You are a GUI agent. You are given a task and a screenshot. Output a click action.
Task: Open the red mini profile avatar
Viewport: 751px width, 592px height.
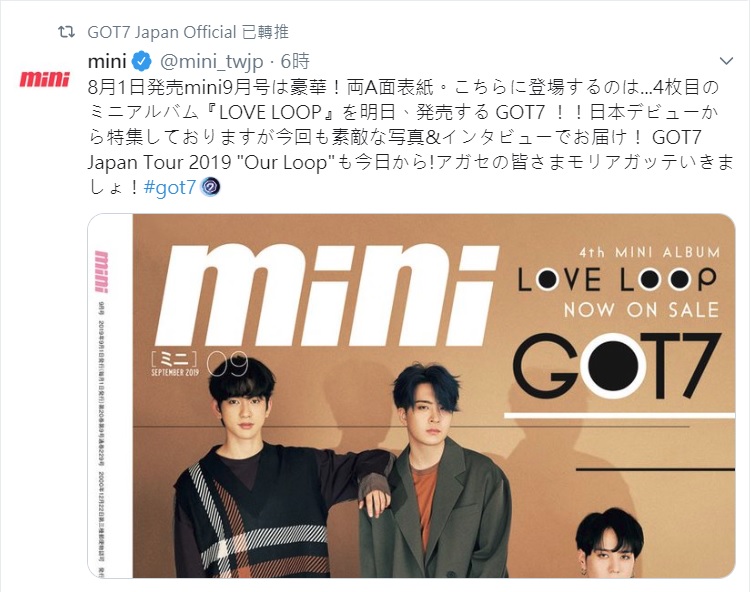(x=45, y=79)
